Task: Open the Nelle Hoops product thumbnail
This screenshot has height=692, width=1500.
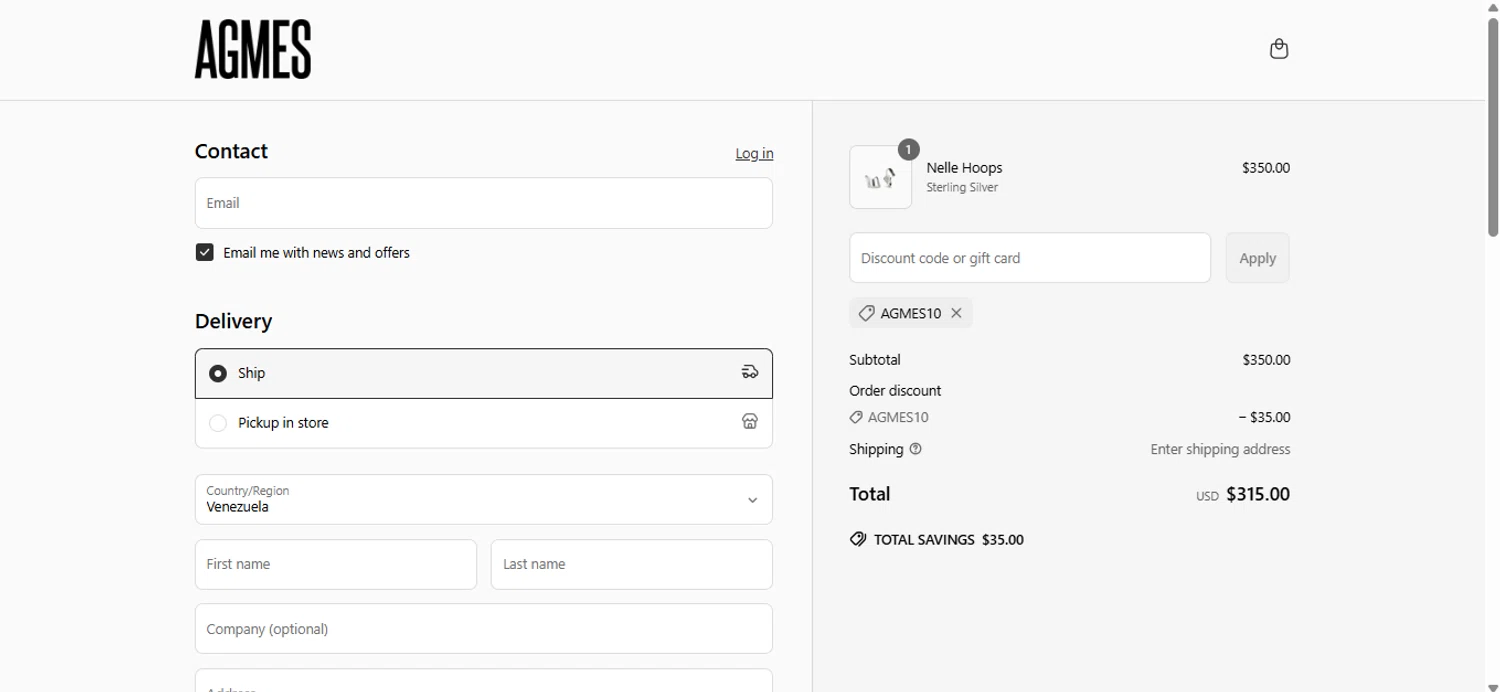Action: click(880, 177)
